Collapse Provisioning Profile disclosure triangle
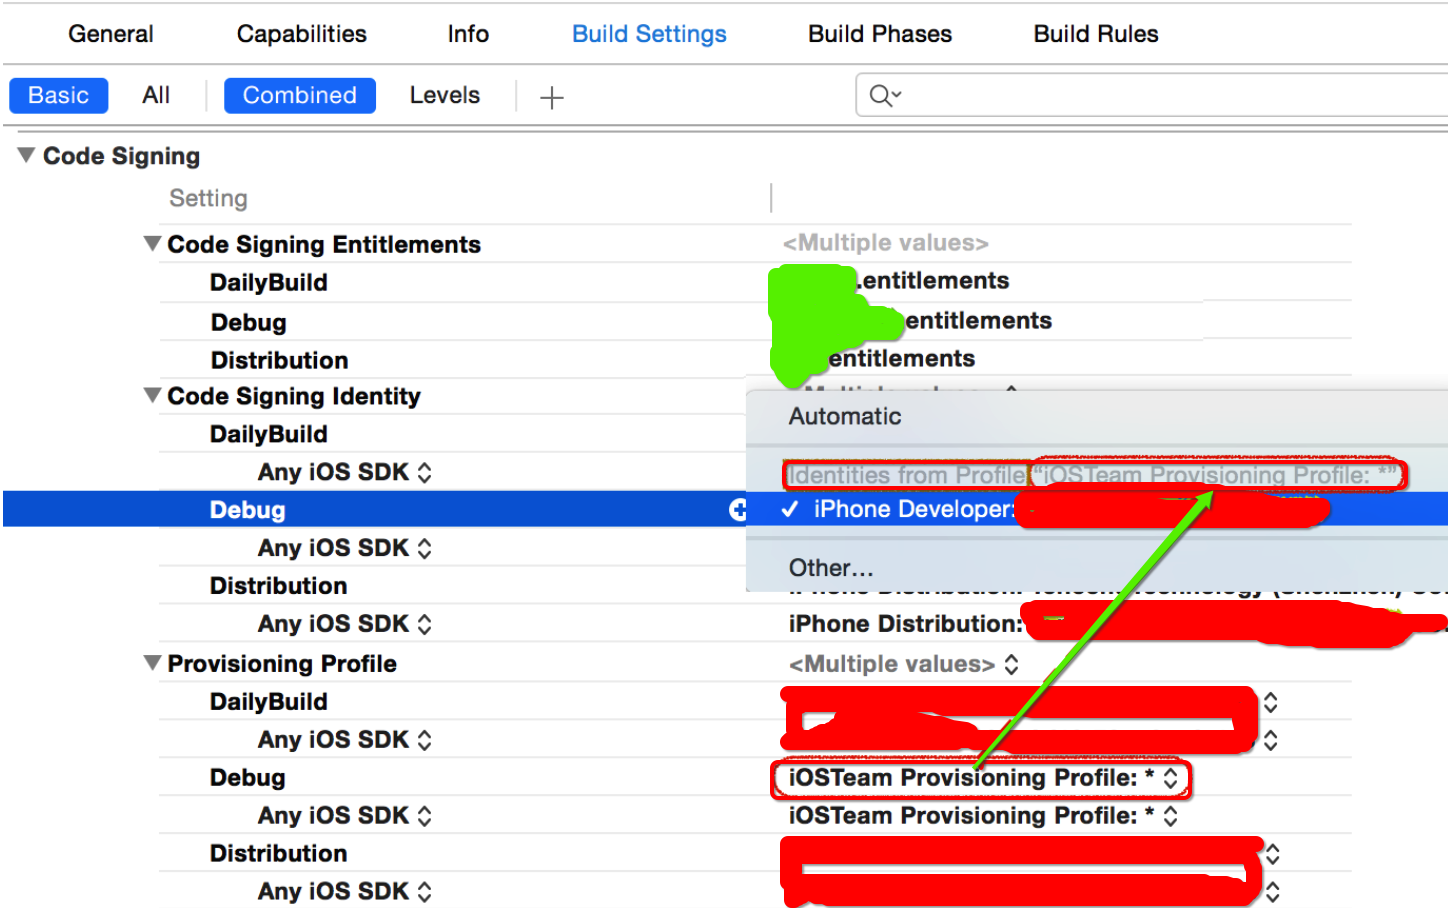1448x908 pixels. coord(152,663)
